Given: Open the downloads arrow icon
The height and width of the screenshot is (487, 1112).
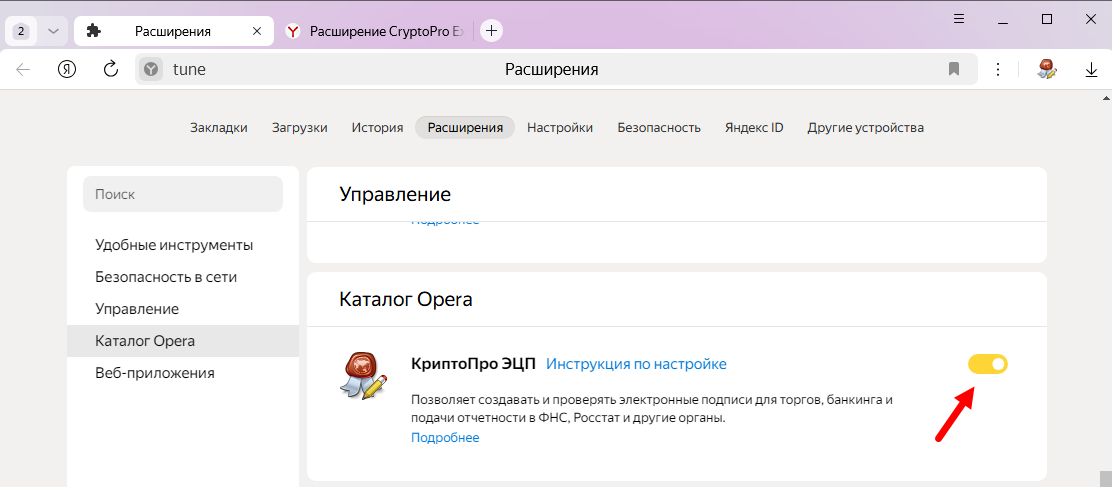Looking at the screenshot, I should click(x=1091, y=69).
